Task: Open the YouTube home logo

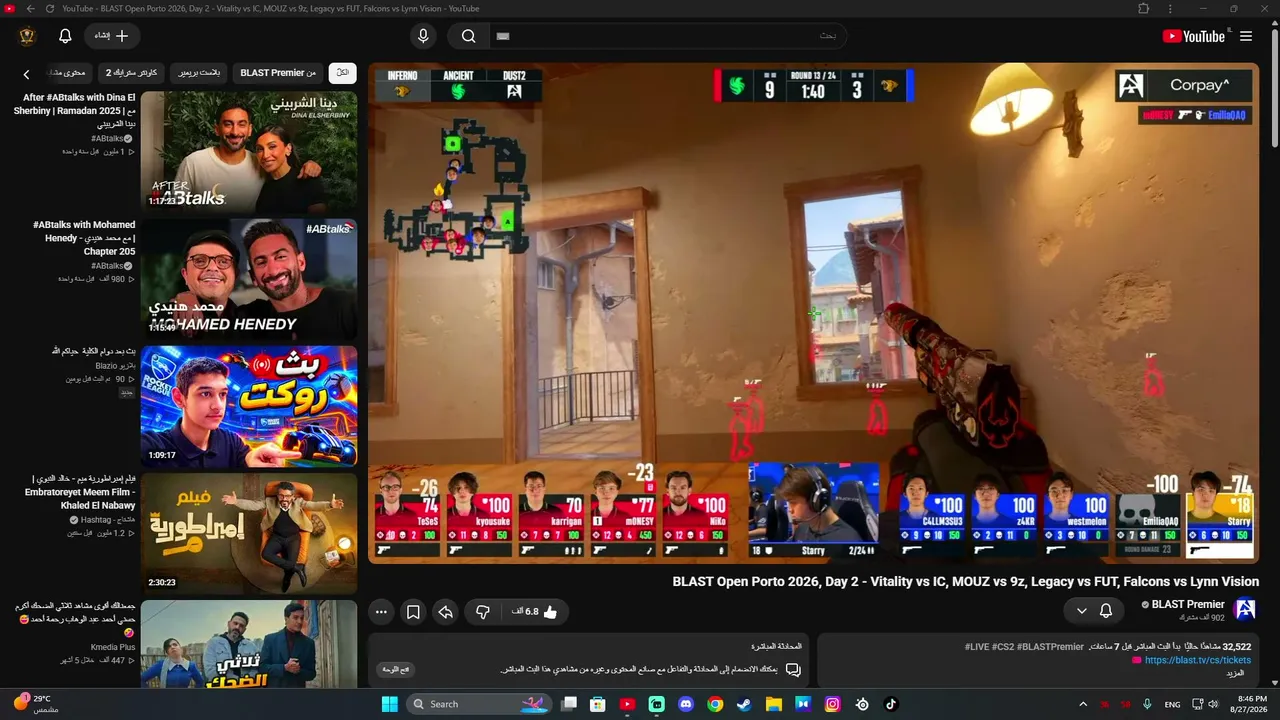Action: [1193, 36]
